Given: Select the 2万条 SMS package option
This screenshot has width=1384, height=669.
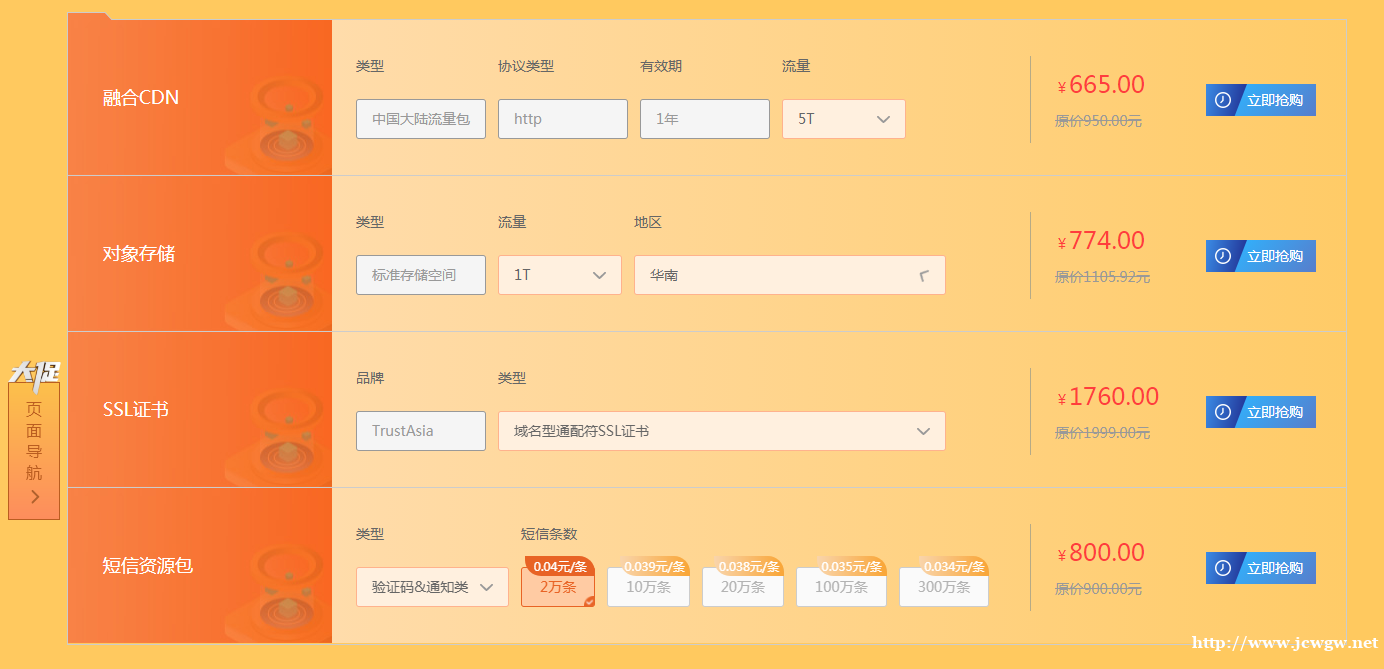Looking at the screenshot, I should tap(558, 587).
